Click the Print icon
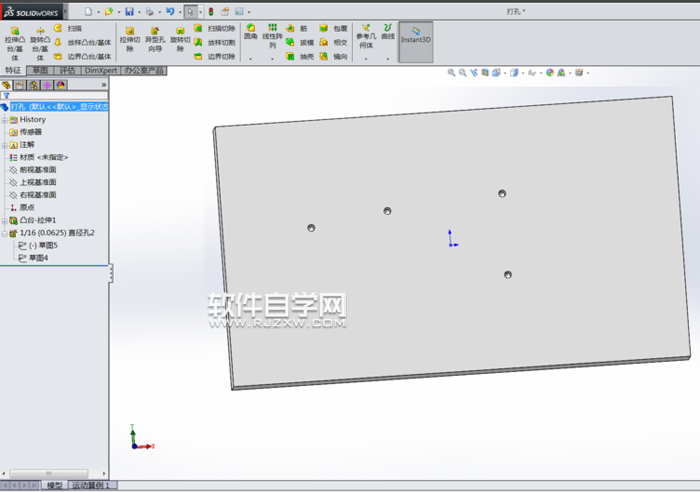This screenshot has width=700, height=492. coord(150,12)
